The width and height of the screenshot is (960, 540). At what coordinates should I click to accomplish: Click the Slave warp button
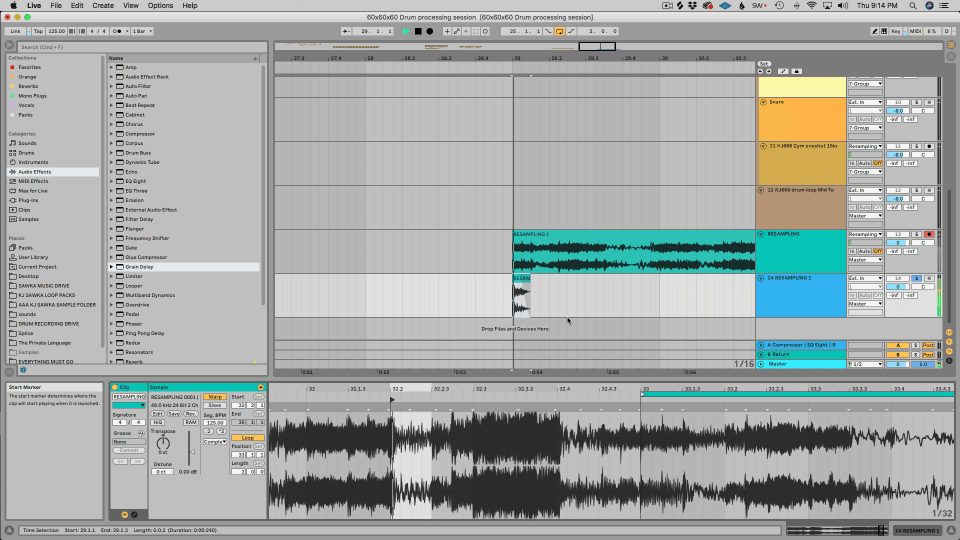click(214, 405)
